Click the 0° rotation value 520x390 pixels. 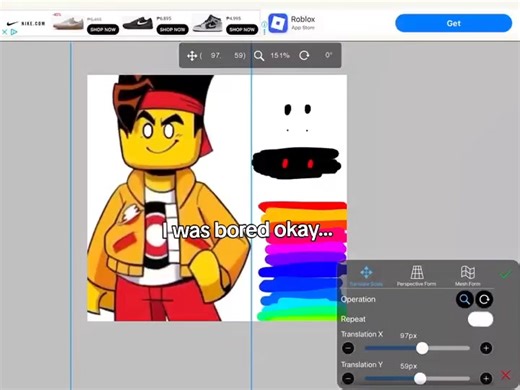[329, 55]
